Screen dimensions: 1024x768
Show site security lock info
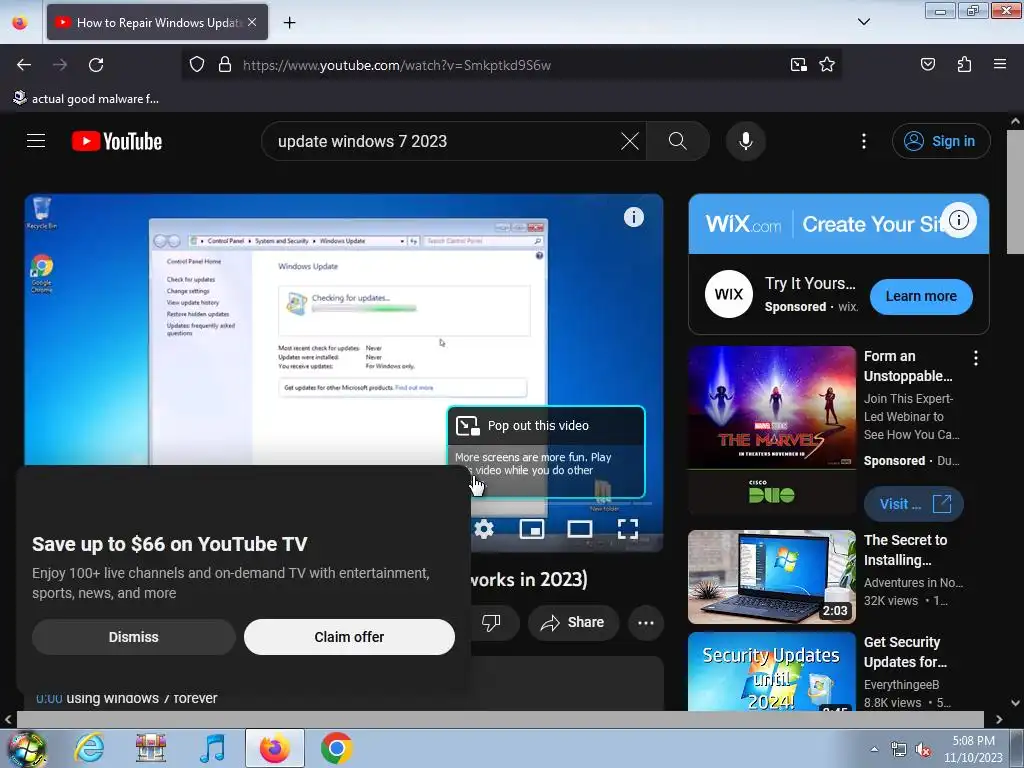[225, 65]
